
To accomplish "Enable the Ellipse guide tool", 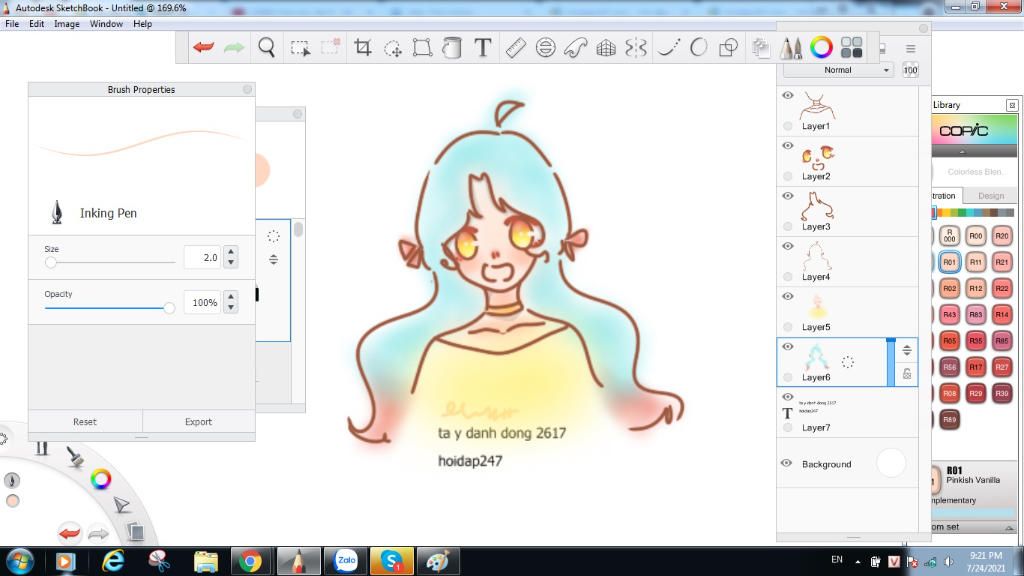I will click(x=545, y=48).
